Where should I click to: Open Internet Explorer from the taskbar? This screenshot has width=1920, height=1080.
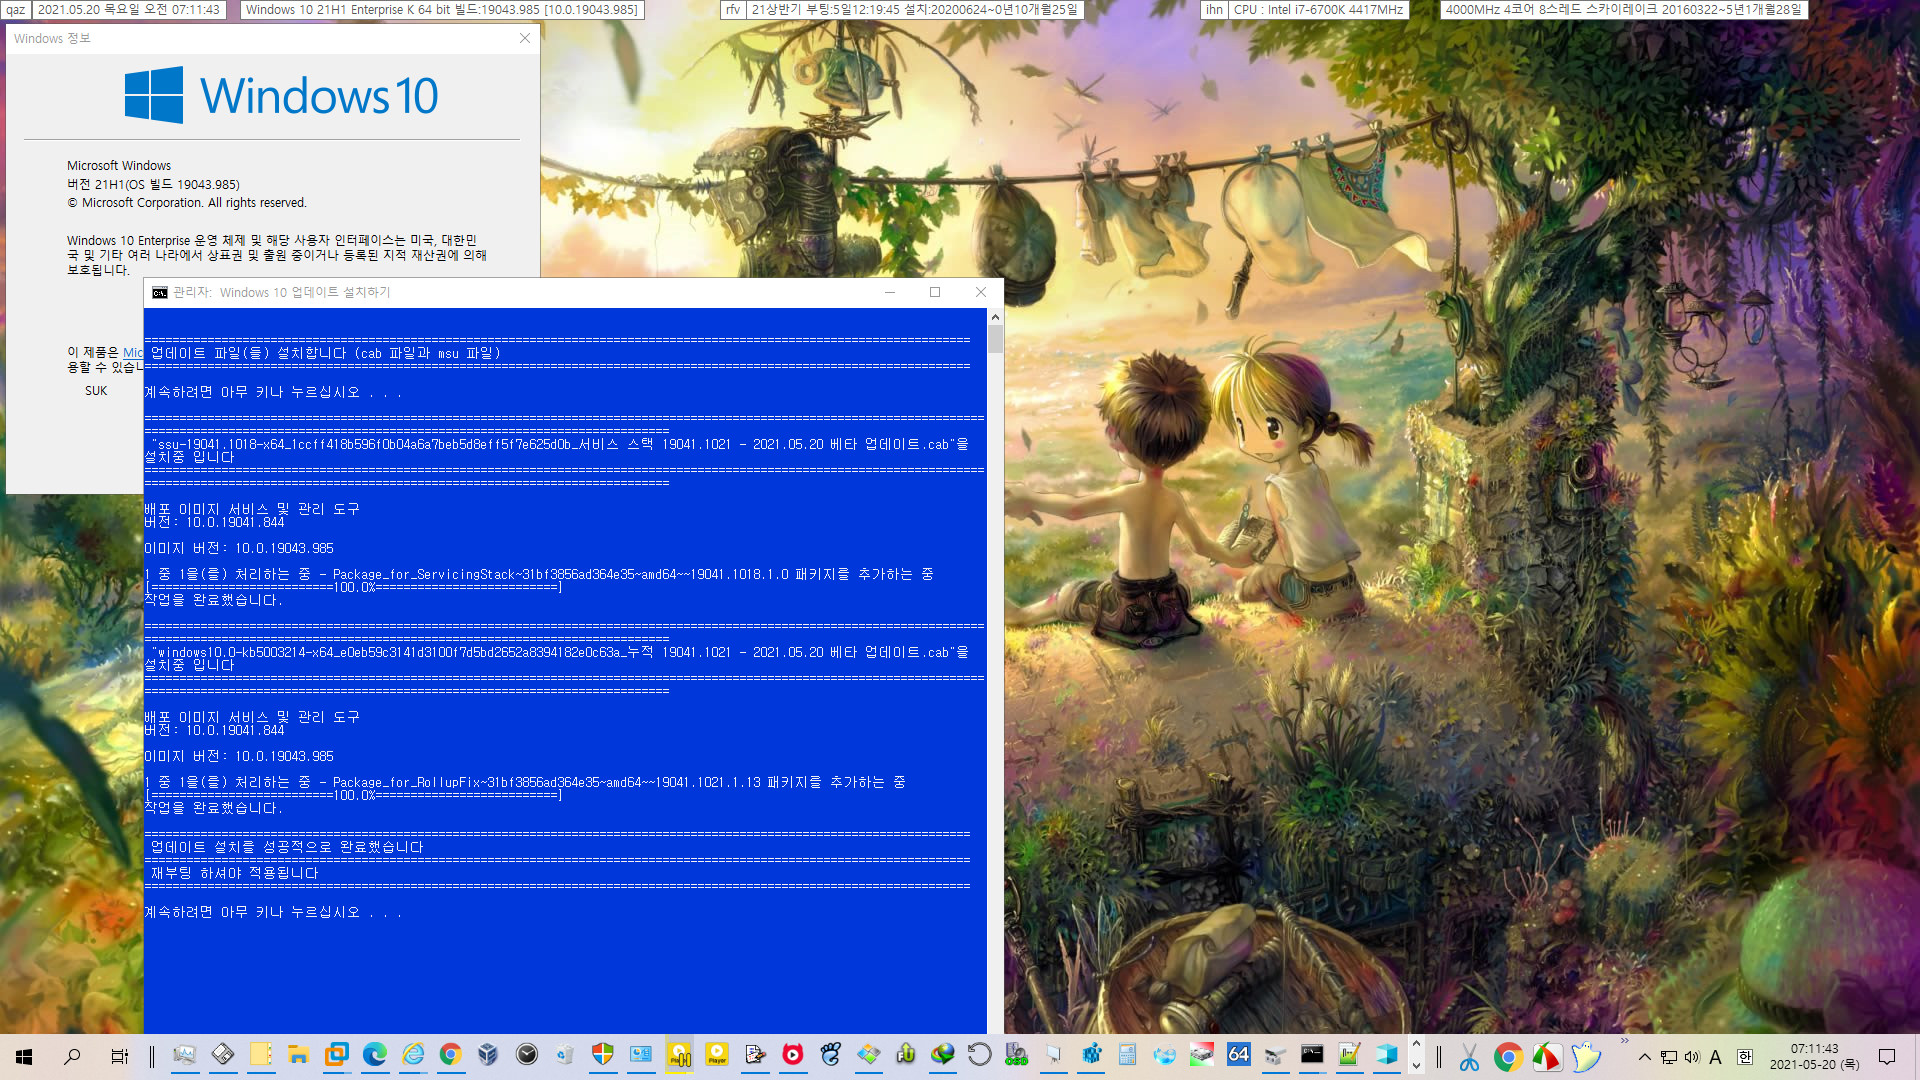pos(412,1055)
